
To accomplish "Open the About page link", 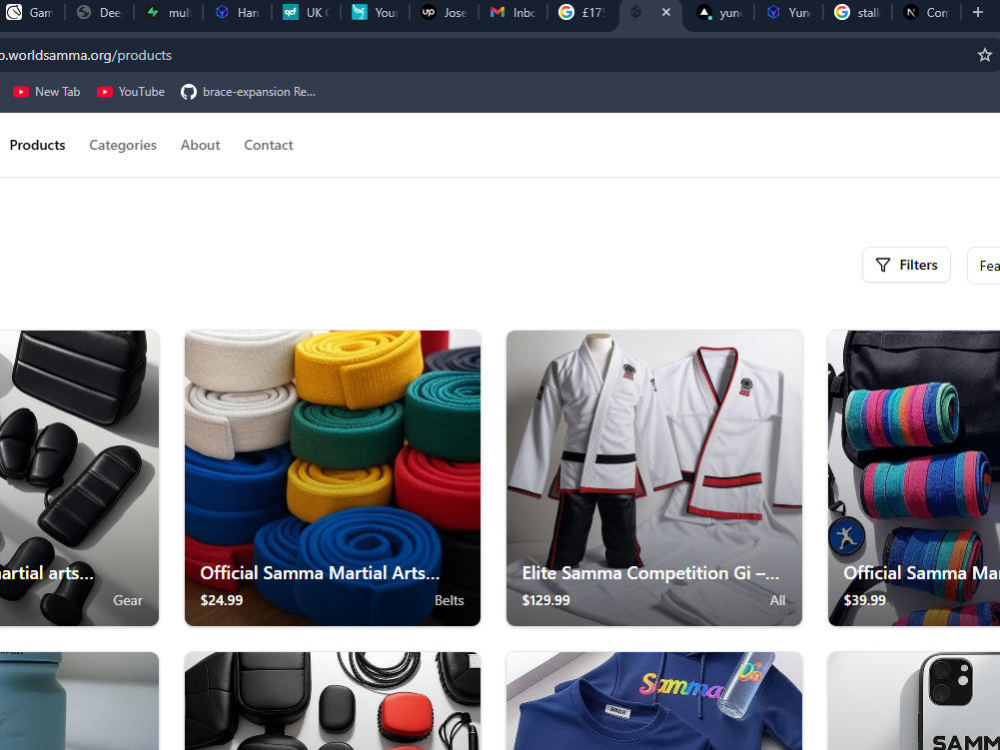I will [x=200, y=145].
